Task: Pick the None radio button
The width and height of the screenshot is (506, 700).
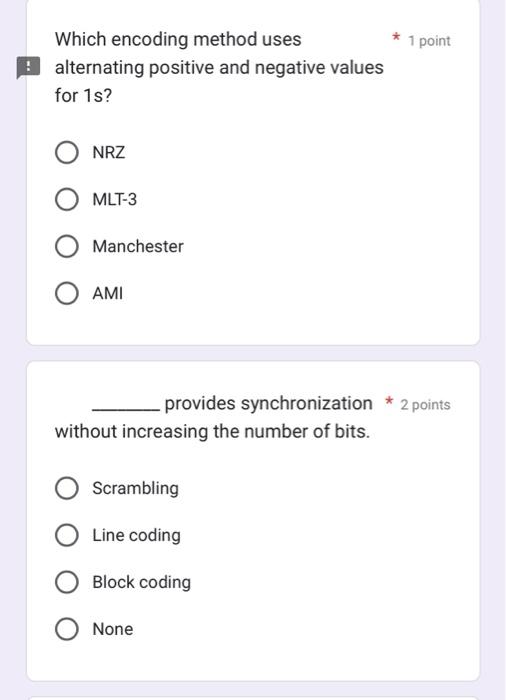Action: (67, 629)
